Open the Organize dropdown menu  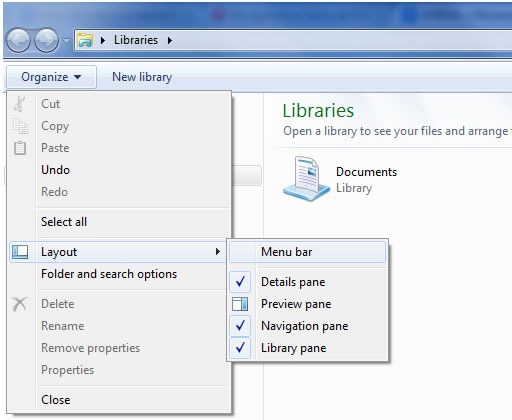coord(51,77)
